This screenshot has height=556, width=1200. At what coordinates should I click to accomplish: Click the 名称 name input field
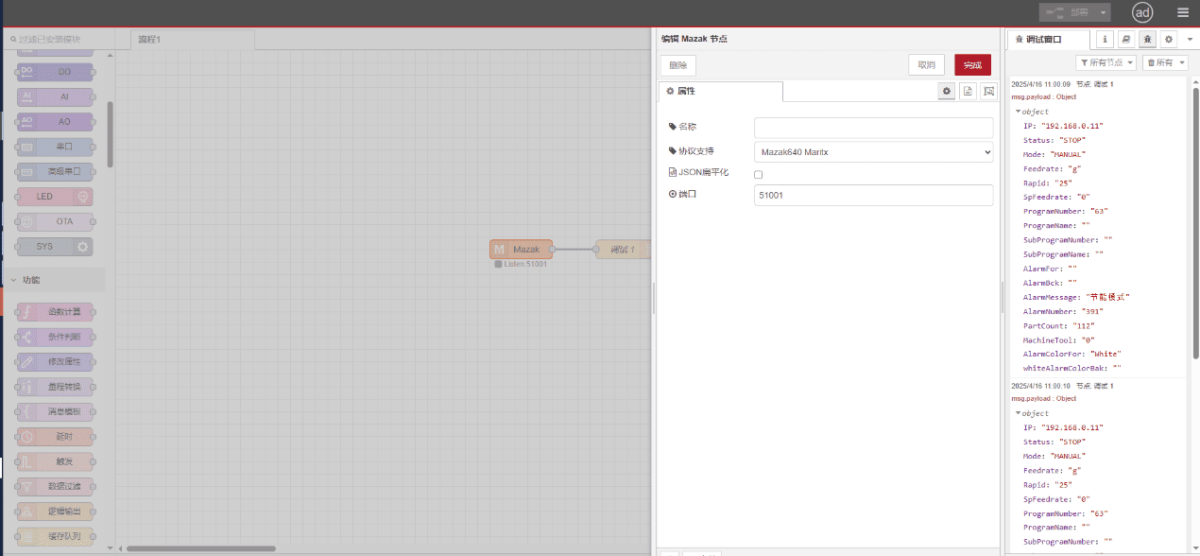[x=874, y=127]
